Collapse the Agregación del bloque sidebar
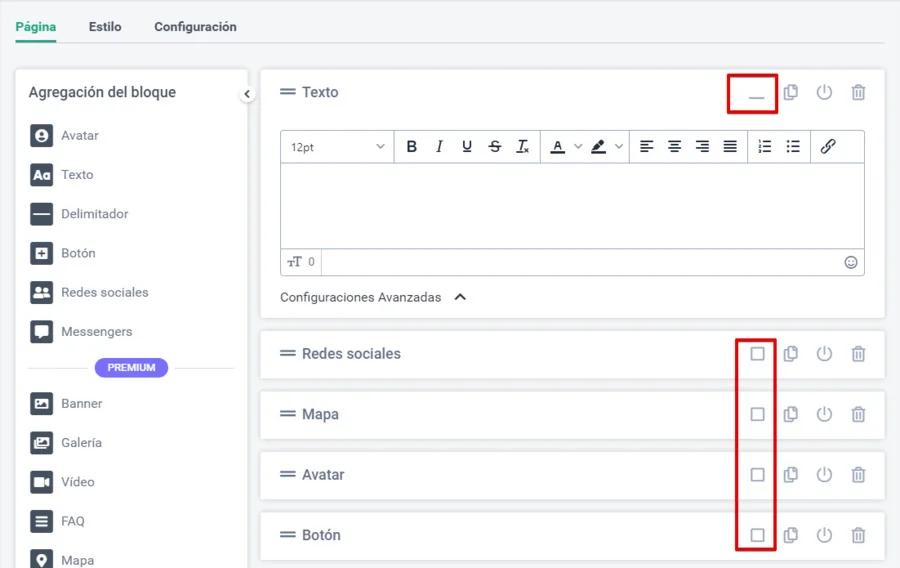The image size is (900, 568). 247,94
